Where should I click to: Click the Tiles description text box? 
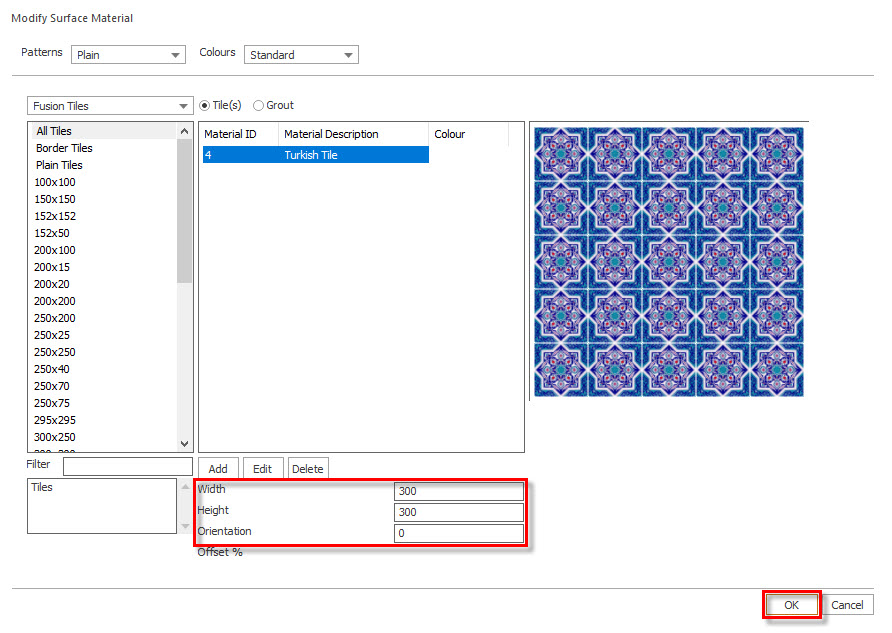102,506
